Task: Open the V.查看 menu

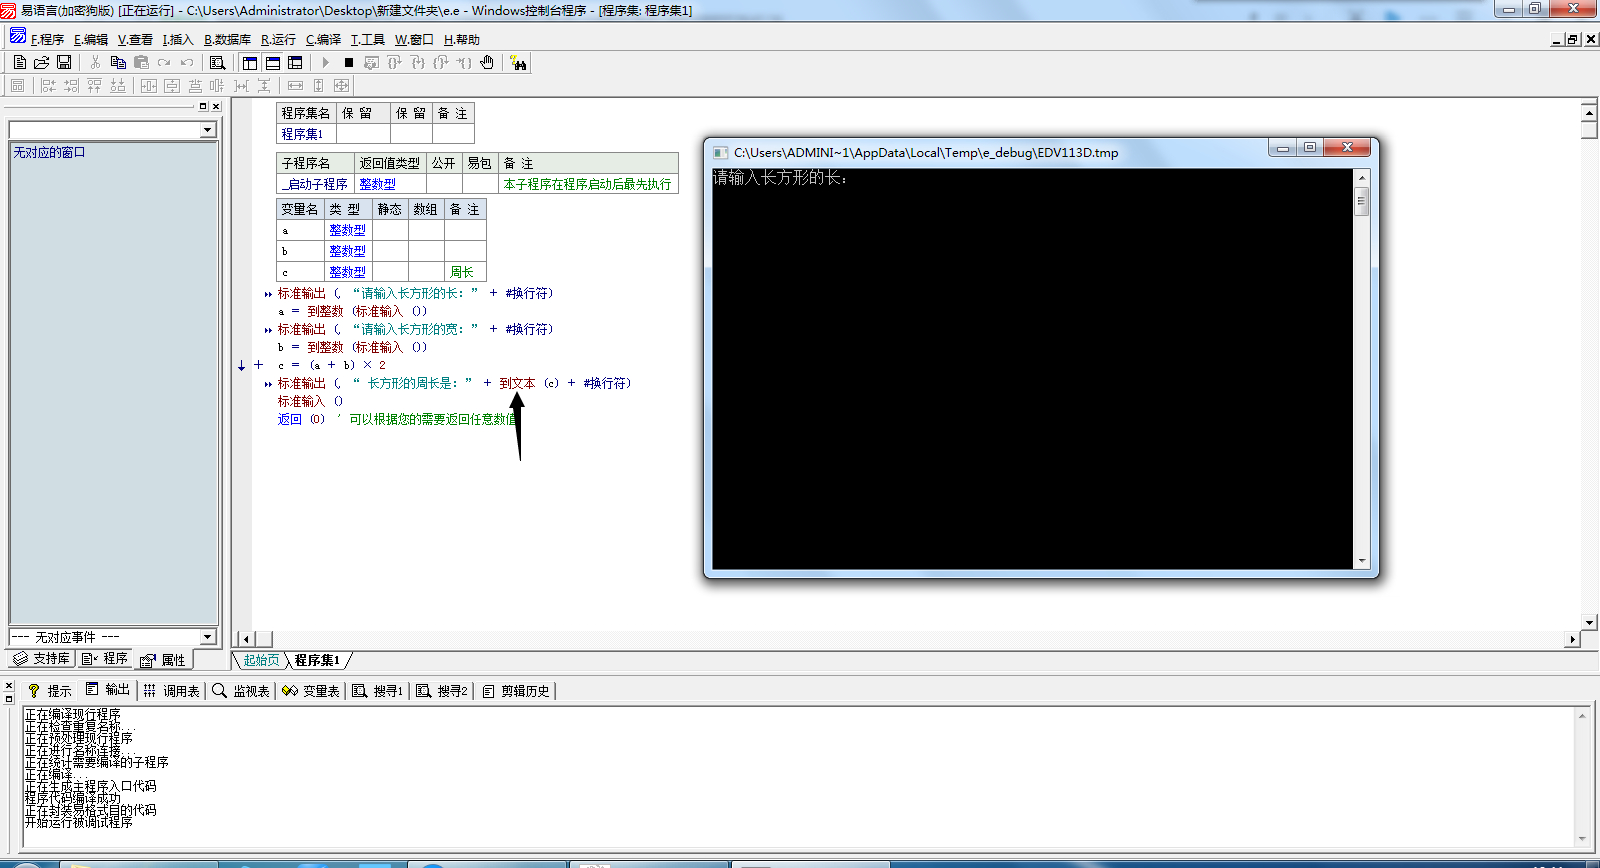Action: tap(135, 40)
